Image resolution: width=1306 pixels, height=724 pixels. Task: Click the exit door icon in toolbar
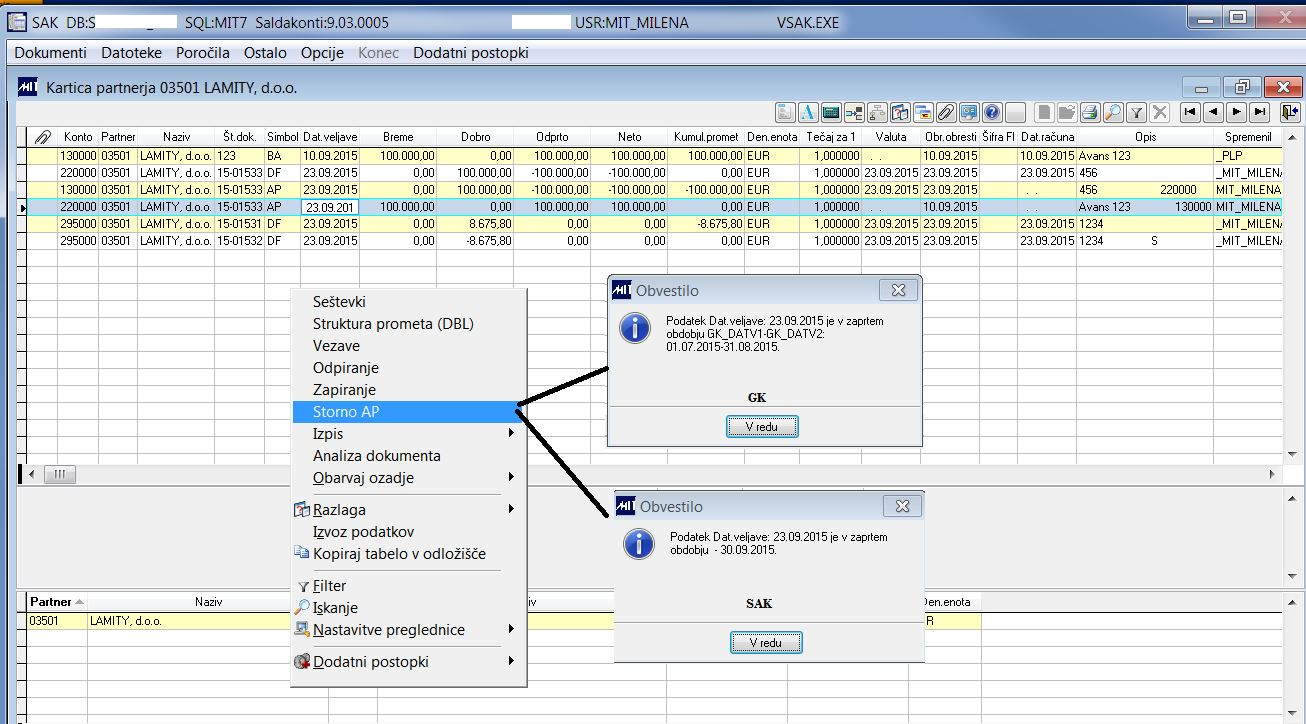pos(1290,112)
